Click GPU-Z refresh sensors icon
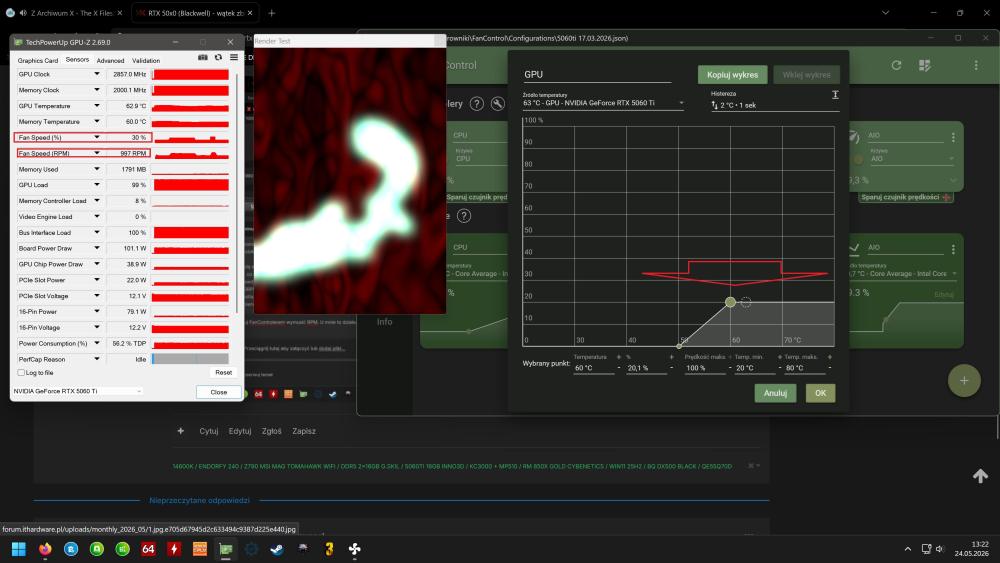 [218, 57]
